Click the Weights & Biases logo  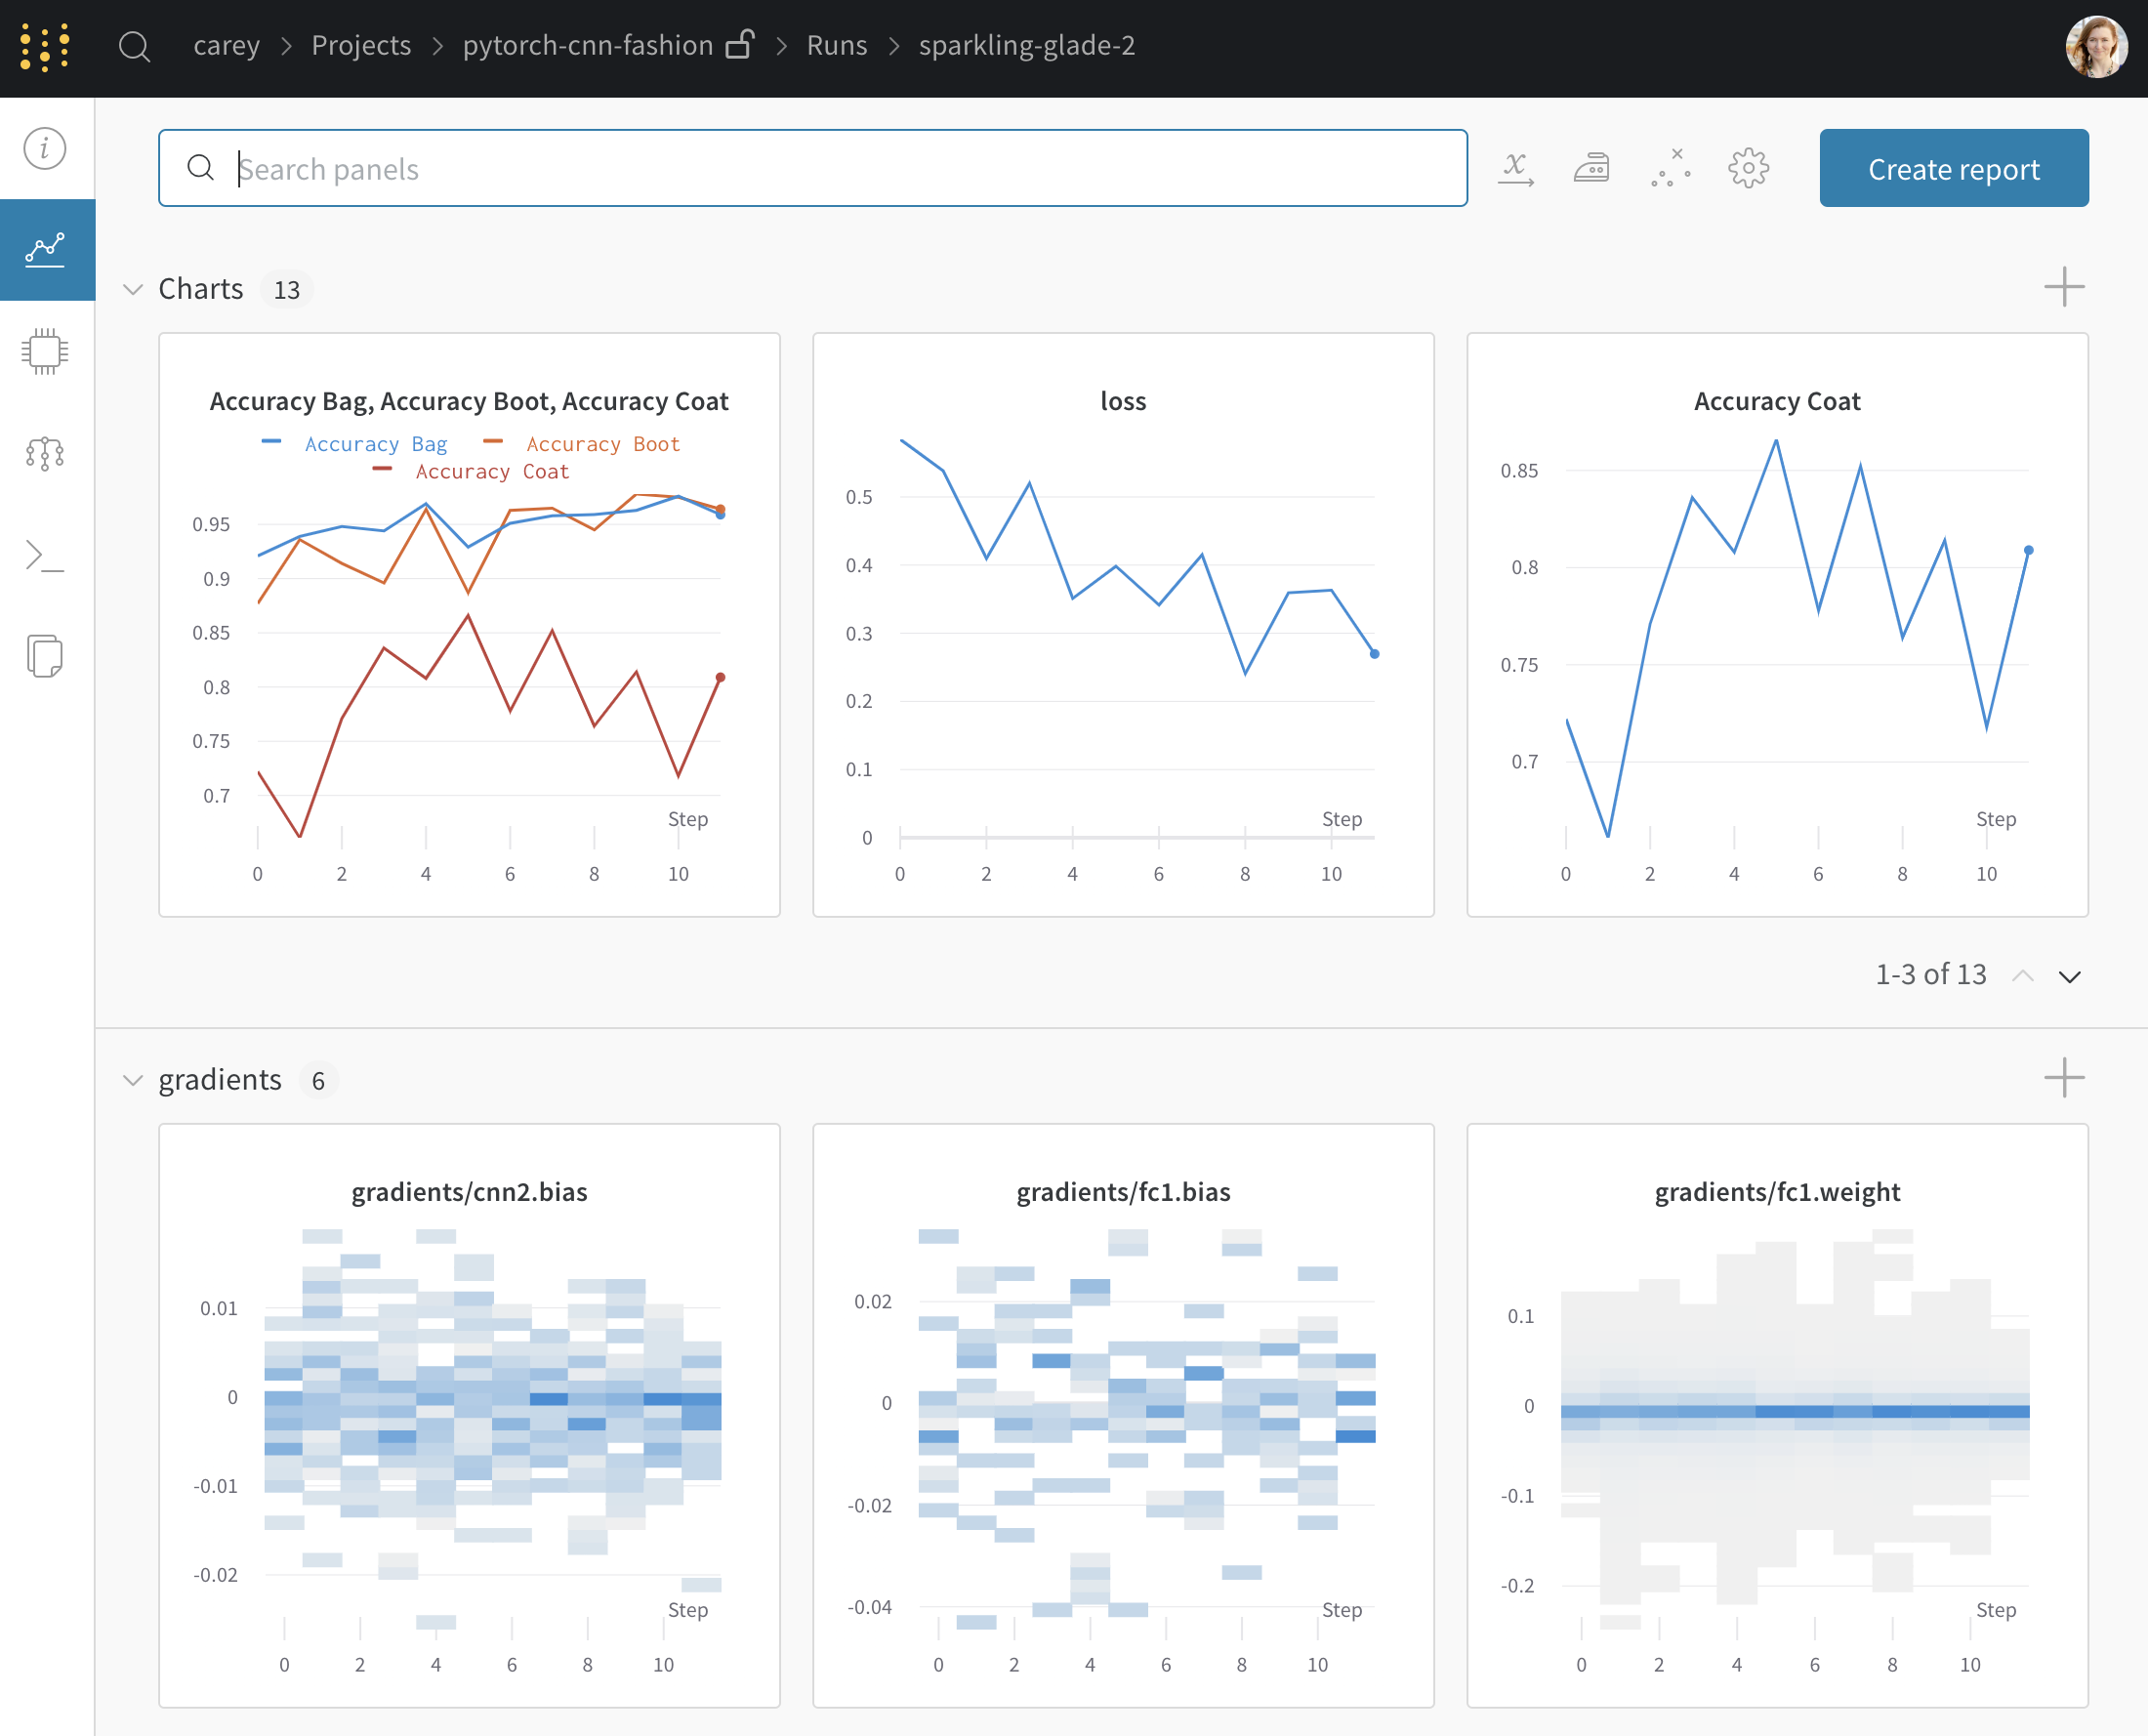coord(45,47)
